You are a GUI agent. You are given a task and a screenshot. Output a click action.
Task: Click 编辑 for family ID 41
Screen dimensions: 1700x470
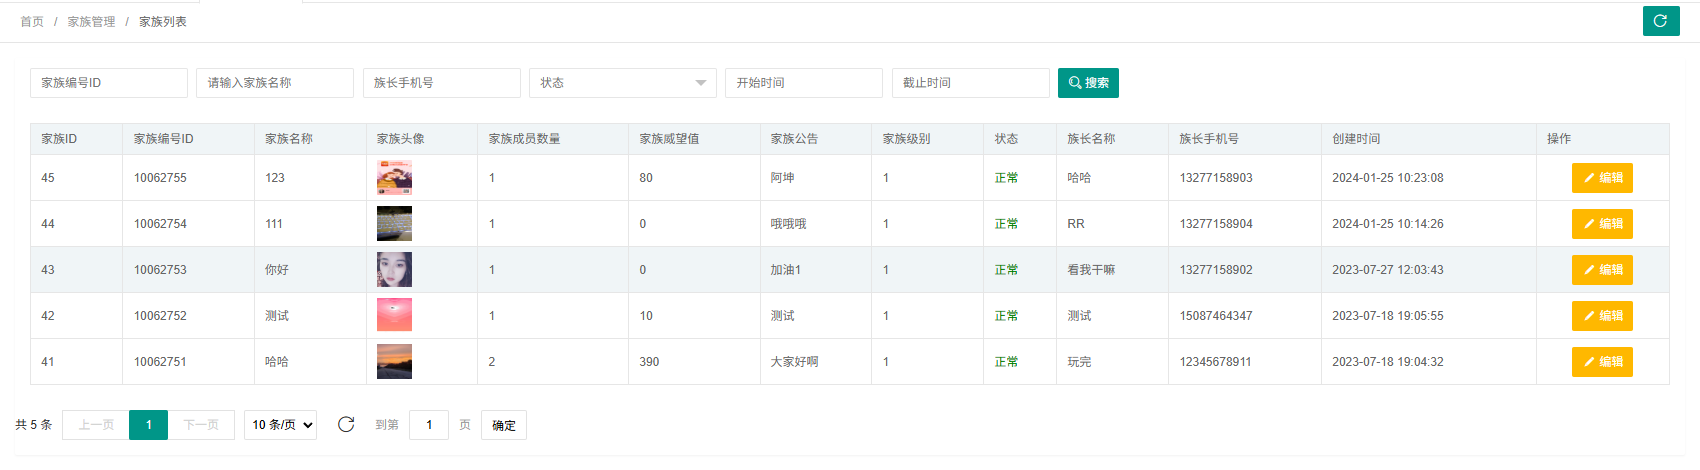pyautogui.click(x=1602, y=362)
